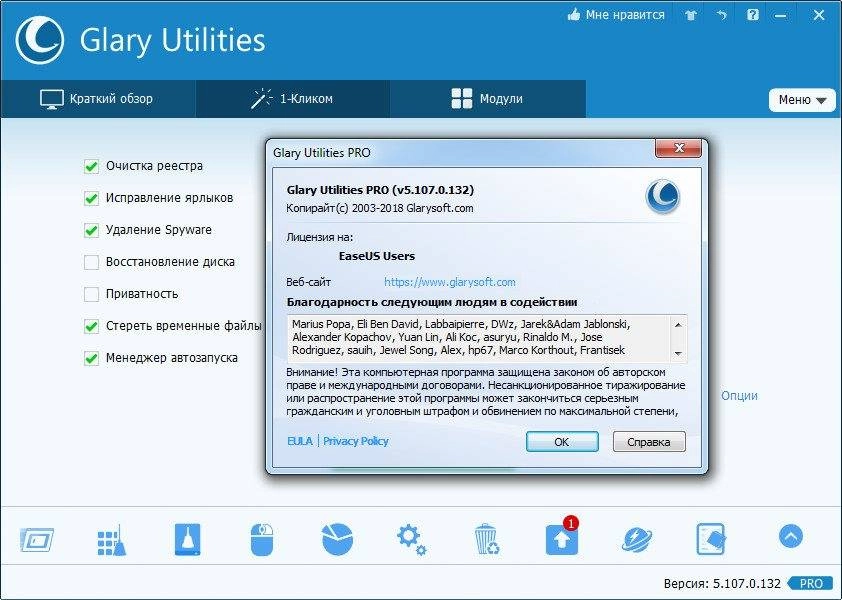Uncheck 'Исправление ярлыков' checkbox
Image resolution: width=842 pixels, height=600 pixels.
click(x=91, y=198)
